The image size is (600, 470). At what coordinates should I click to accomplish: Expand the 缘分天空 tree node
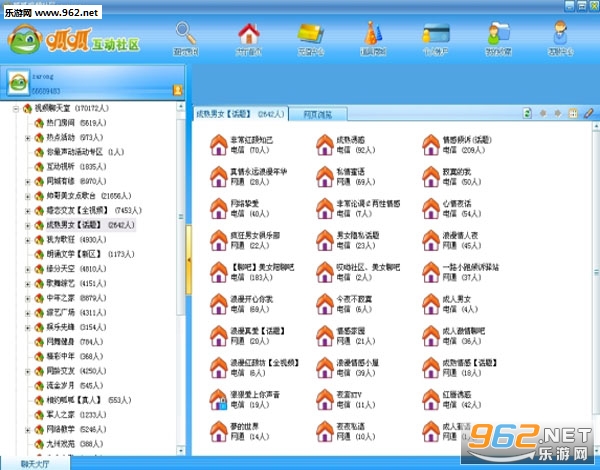pos(28,269)
